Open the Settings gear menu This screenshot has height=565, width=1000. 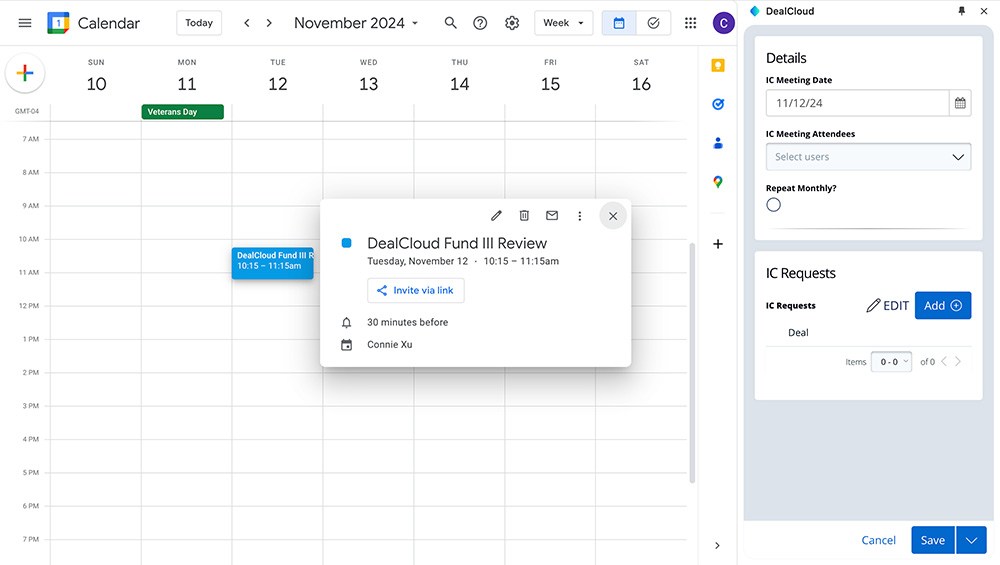click(512, 23)
